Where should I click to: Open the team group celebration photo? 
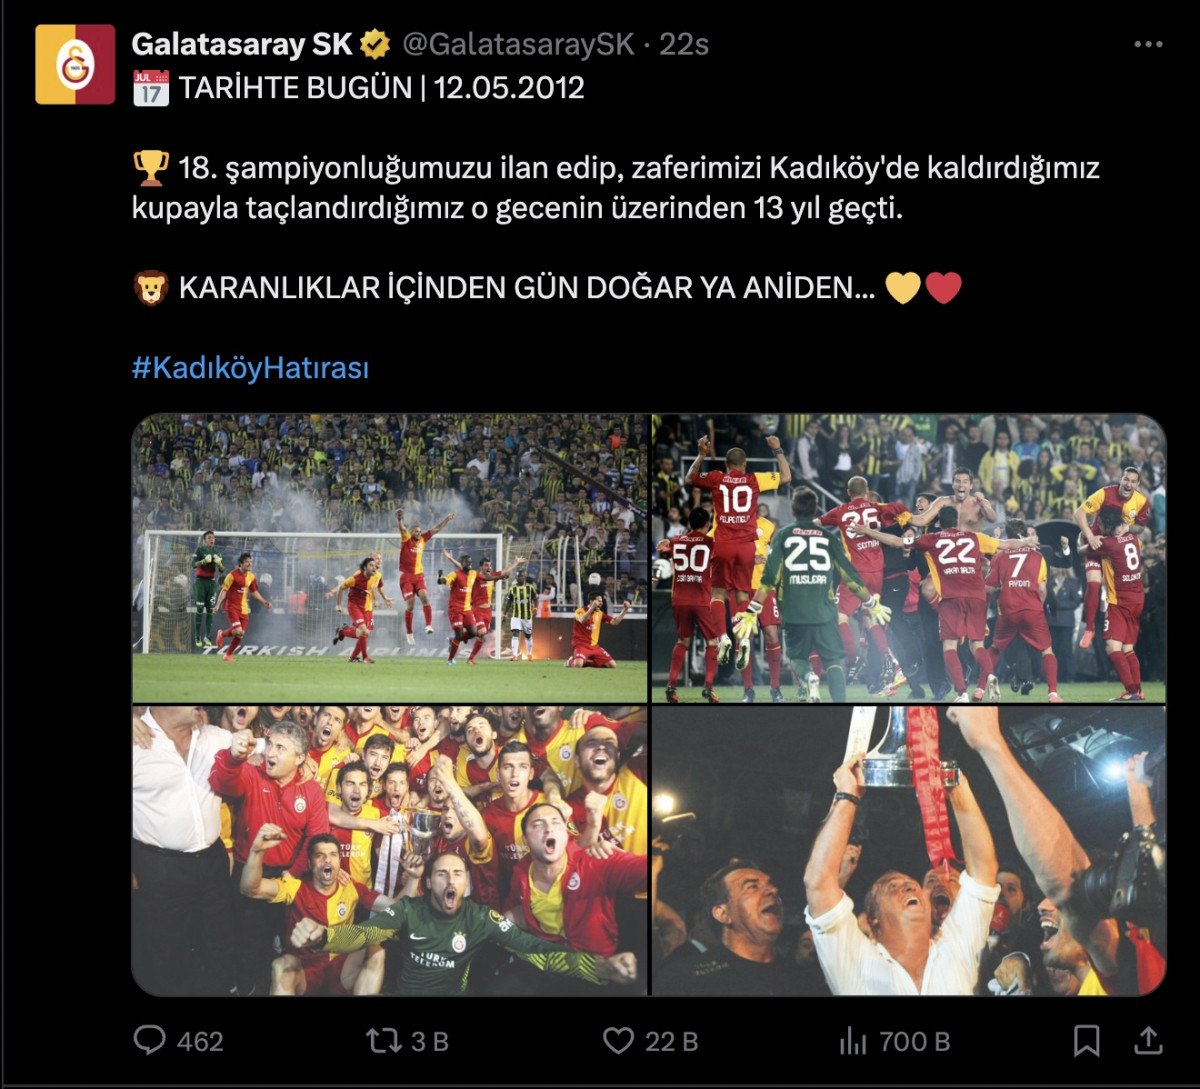click(390, 850)
